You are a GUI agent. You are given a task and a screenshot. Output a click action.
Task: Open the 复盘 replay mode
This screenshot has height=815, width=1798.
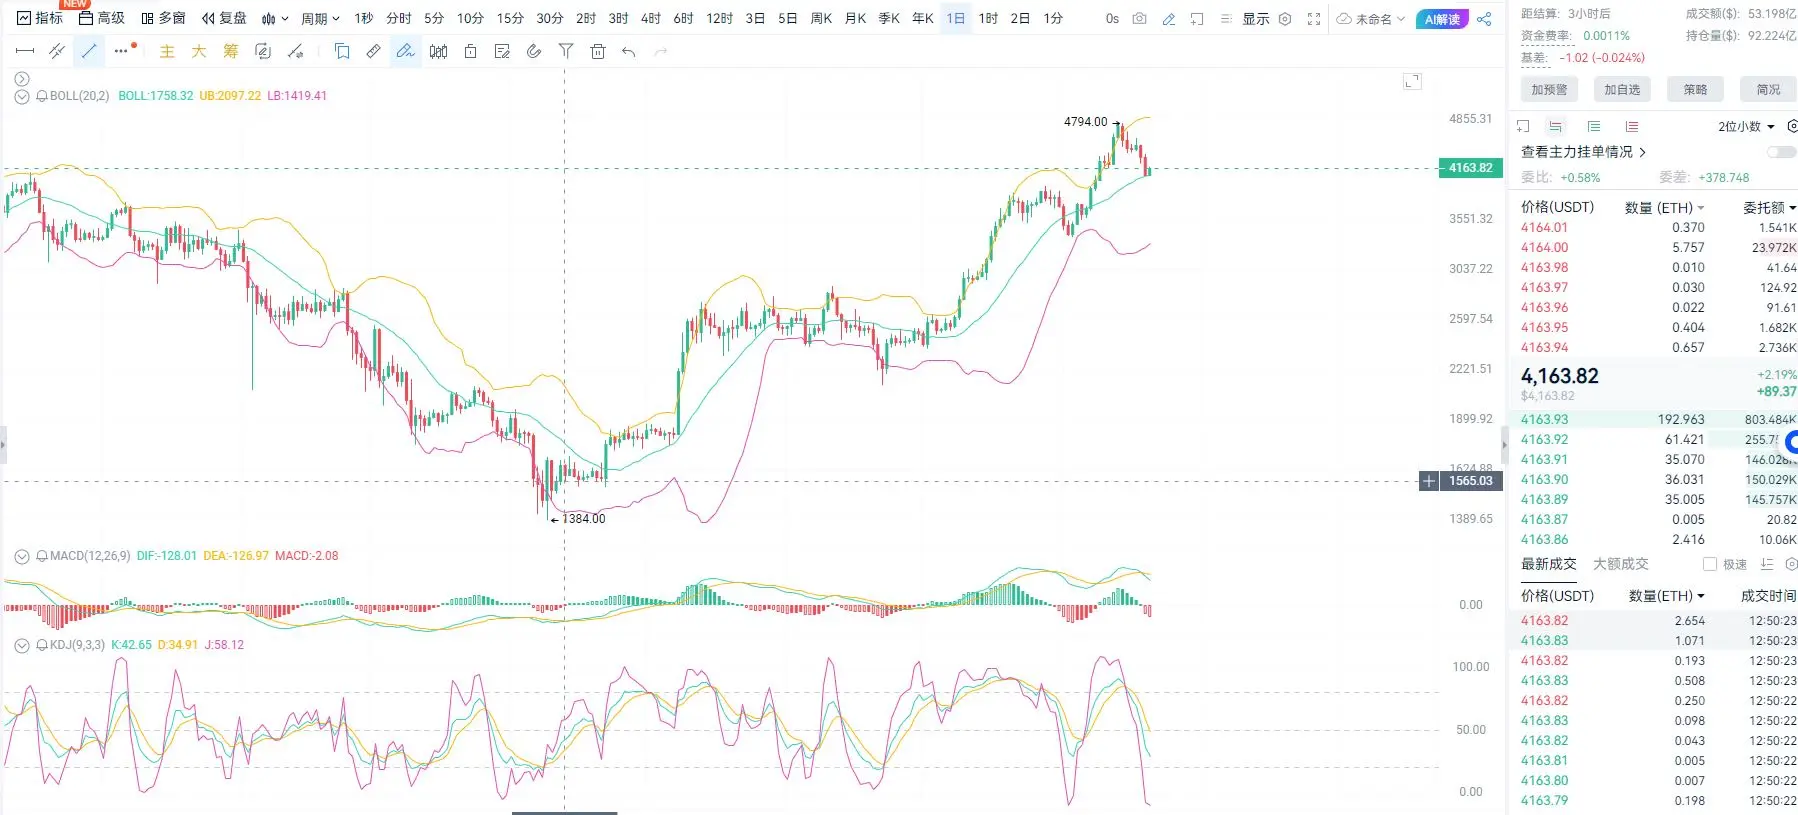[224, 18]
